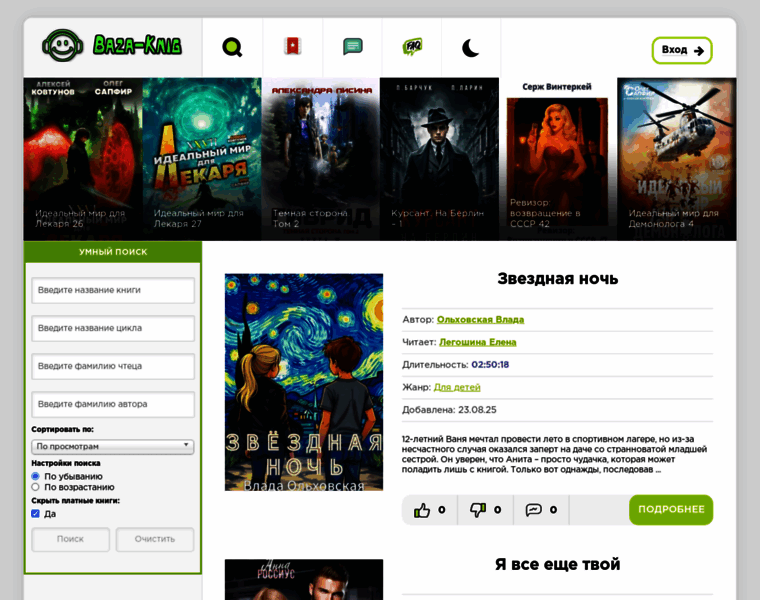Open genre link Для детей
This screenshot has width=760, height=600.
[x=457, y=387]
